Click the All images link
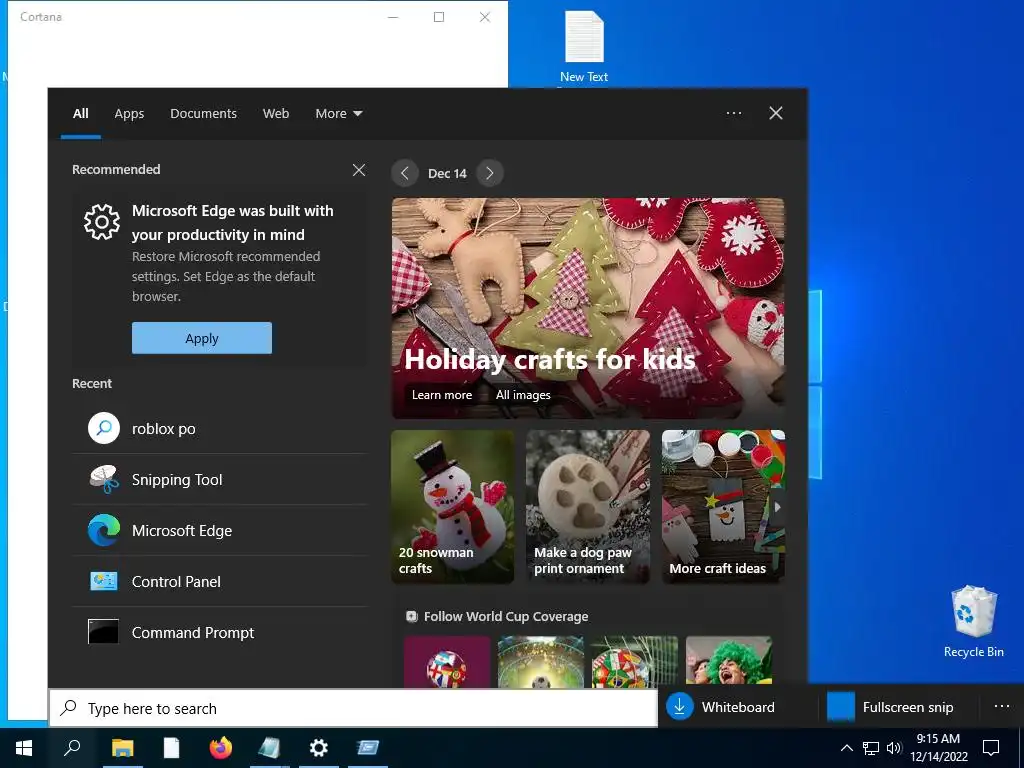 (x=523, y=395)
